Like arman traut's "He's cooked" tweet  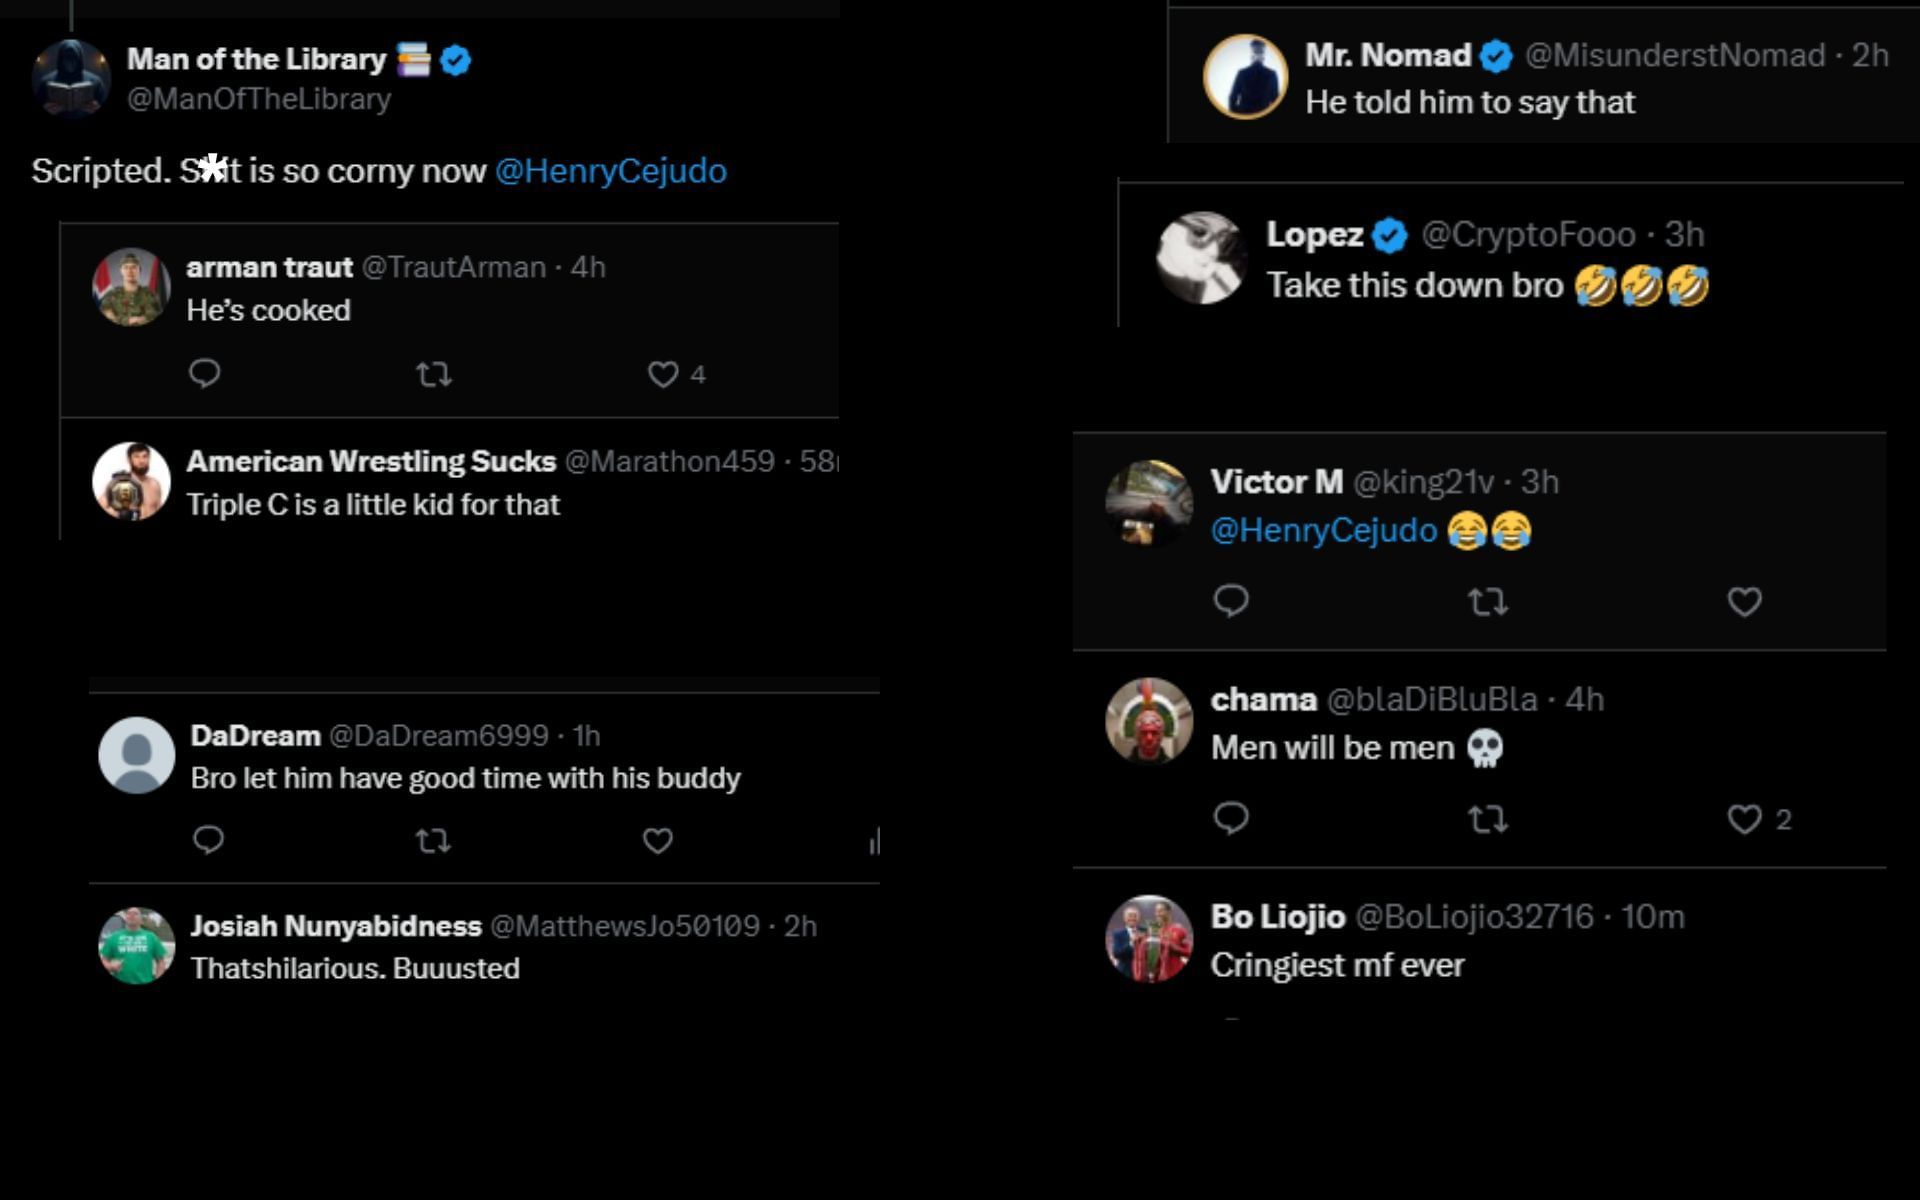(663, 374)
